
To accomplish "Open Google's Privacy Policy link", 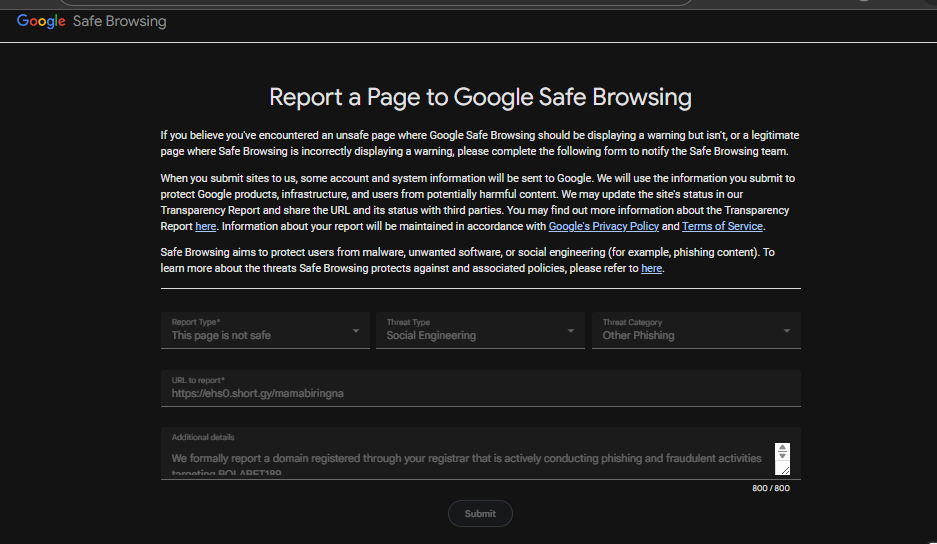I will point(604,227).
